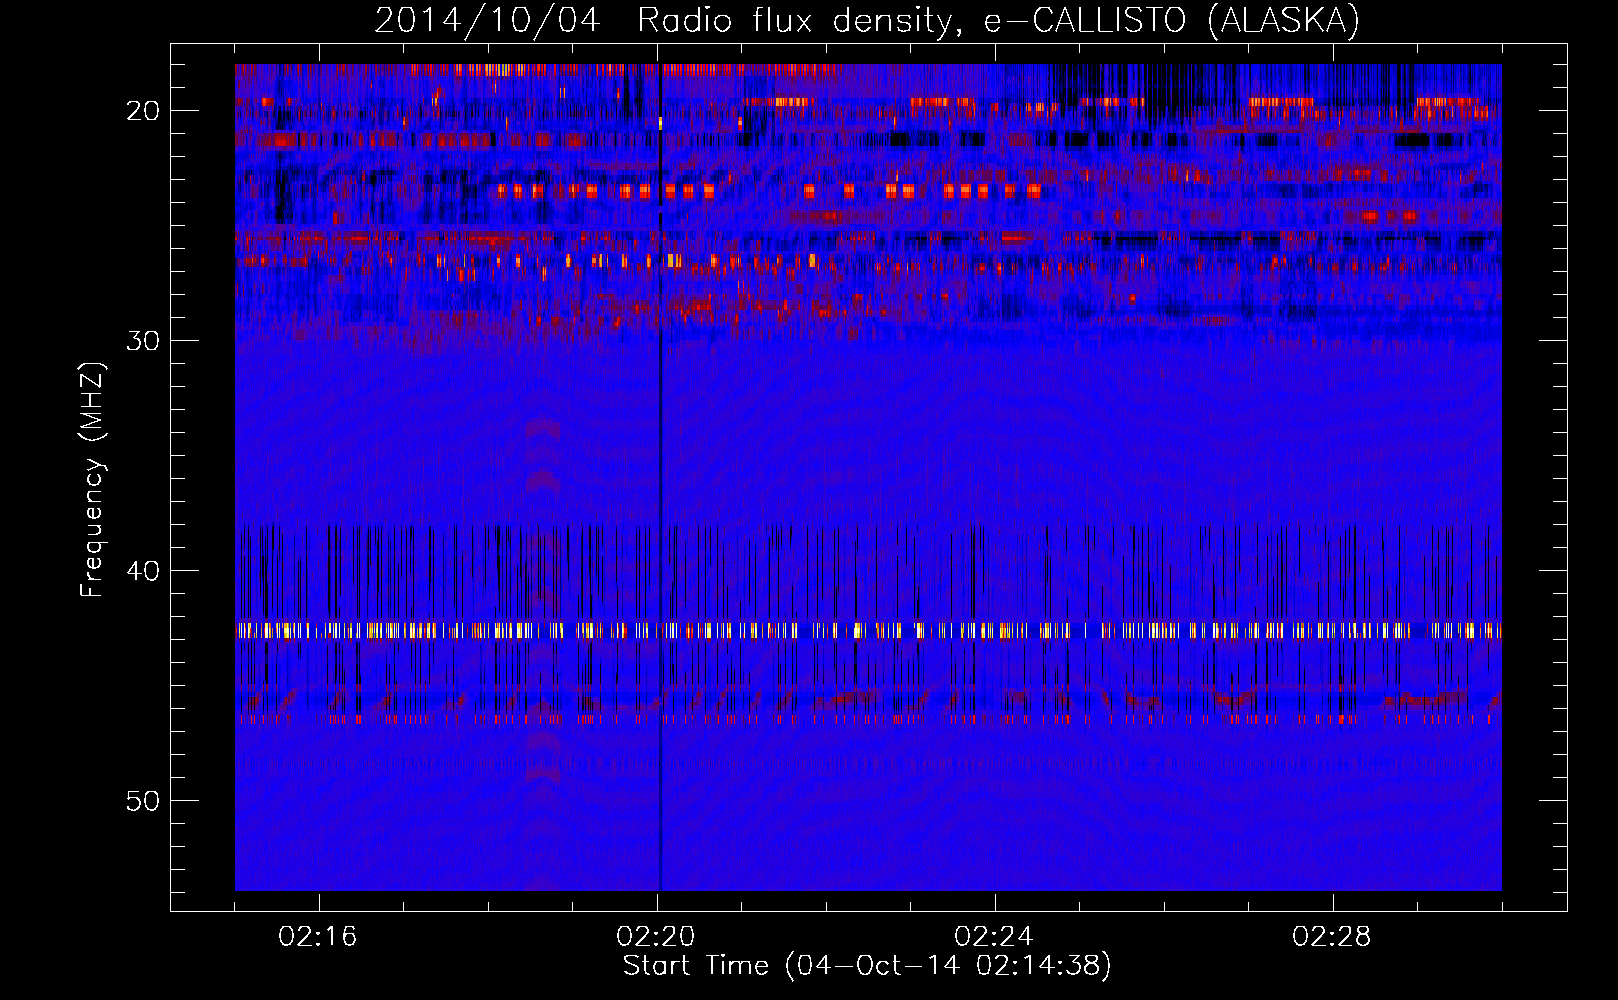Screen dimensions: 1618x1000
Task: Click the 'Frequency (MHZ)' y-axis label
Action: point(92,480)
